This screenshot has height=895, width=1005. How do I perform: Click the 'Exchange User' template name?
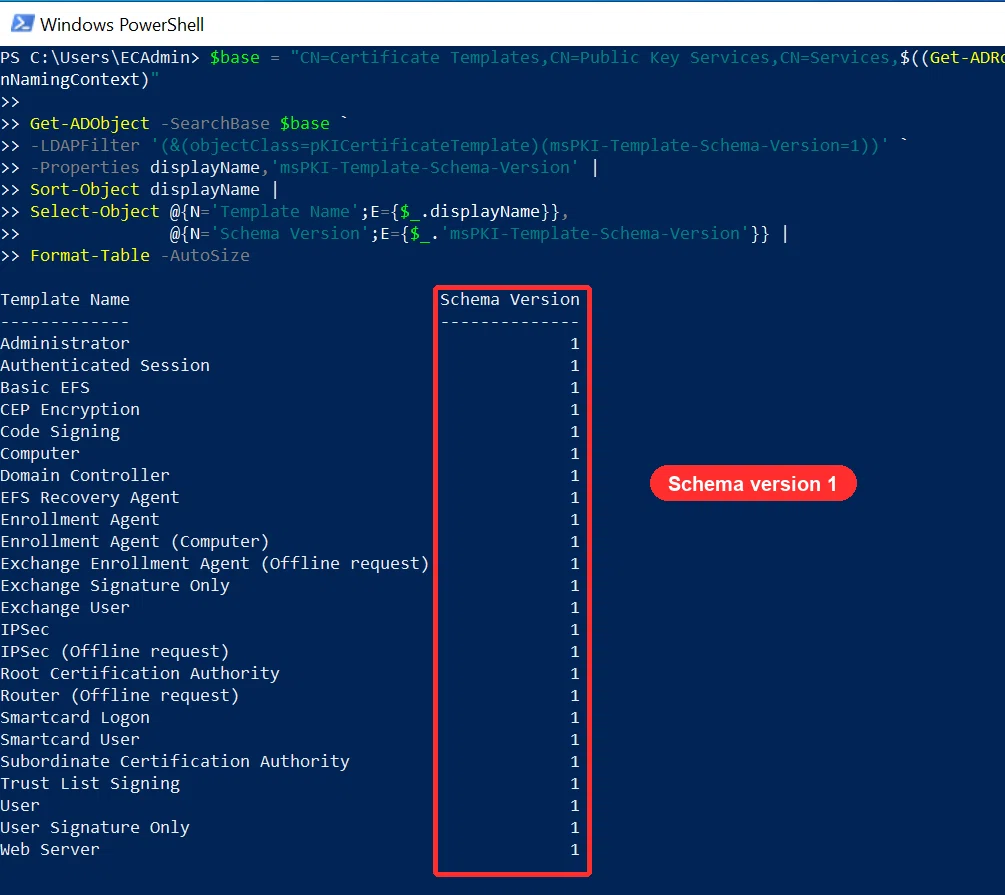(65, 607)
